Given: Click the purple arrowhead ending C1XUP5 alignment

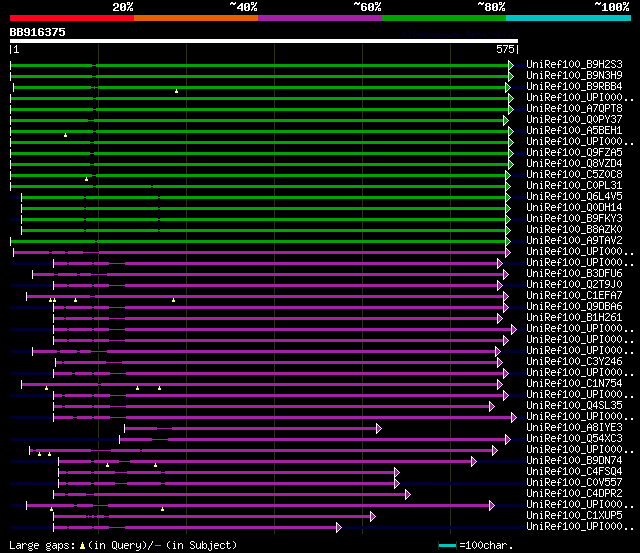Looking at the screenshot, I should coord(373,517).
